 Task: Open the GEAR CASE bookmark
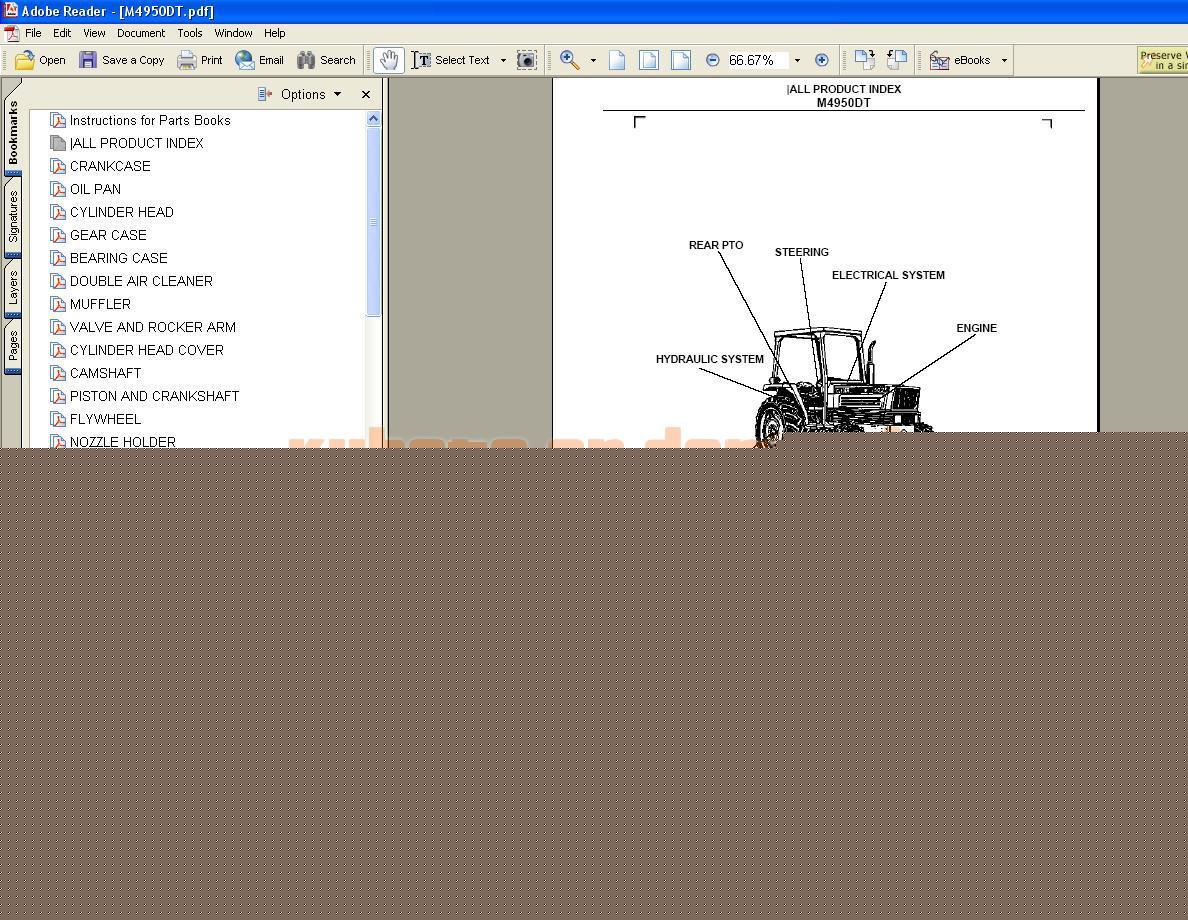(108, 235)
